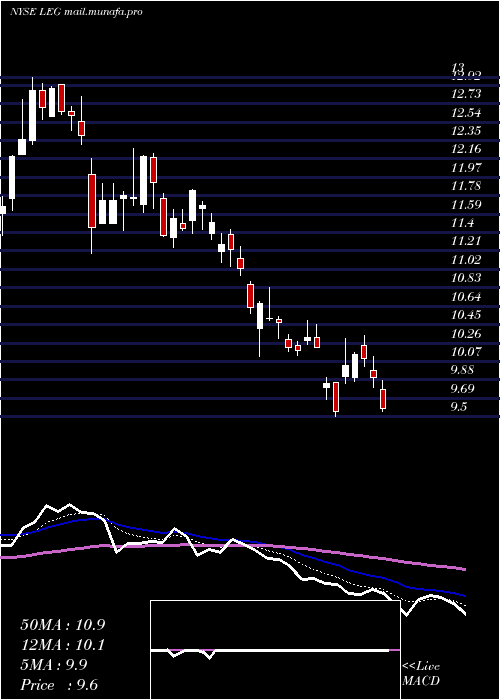Click the '<<Live MACD' label
The image size is (500, 700).
421,674
